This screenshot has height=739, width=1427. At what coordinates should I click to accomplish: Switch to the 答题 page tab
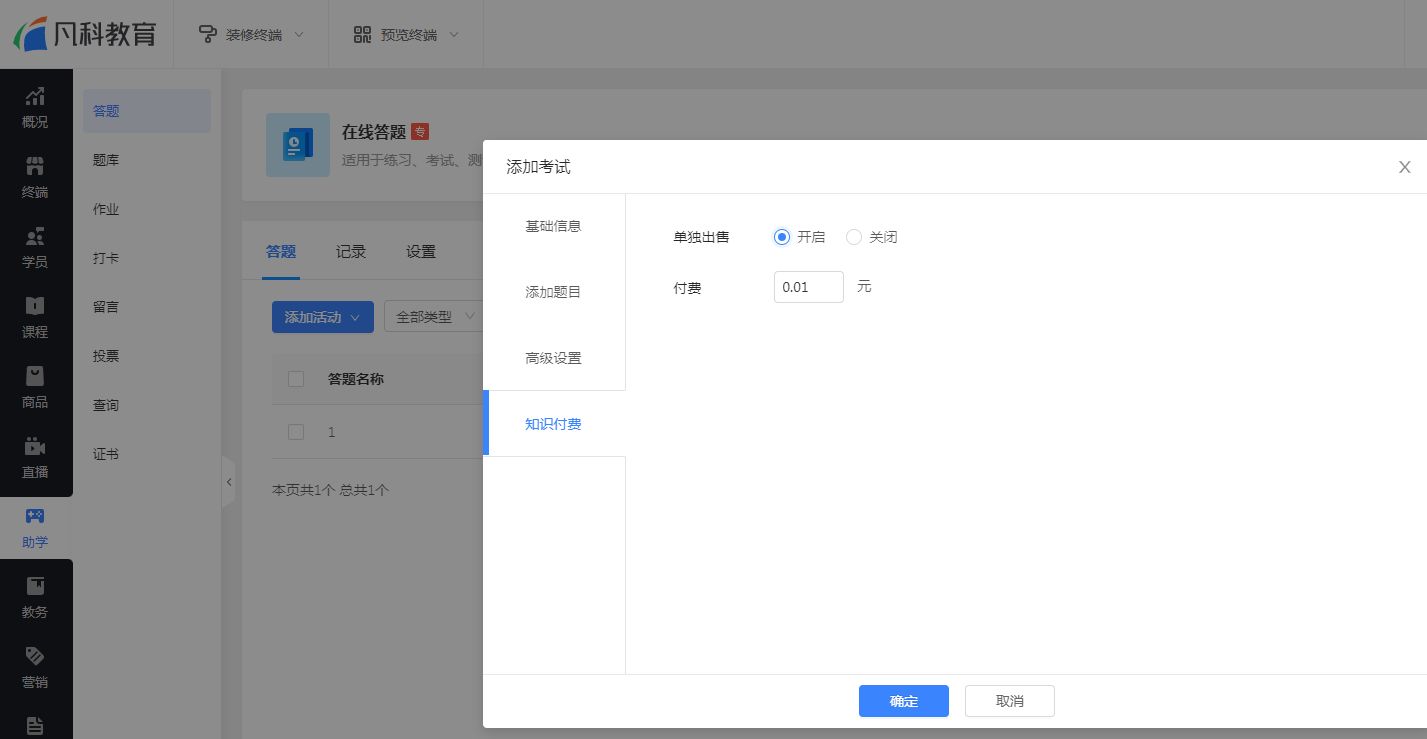tap(281, 252)
